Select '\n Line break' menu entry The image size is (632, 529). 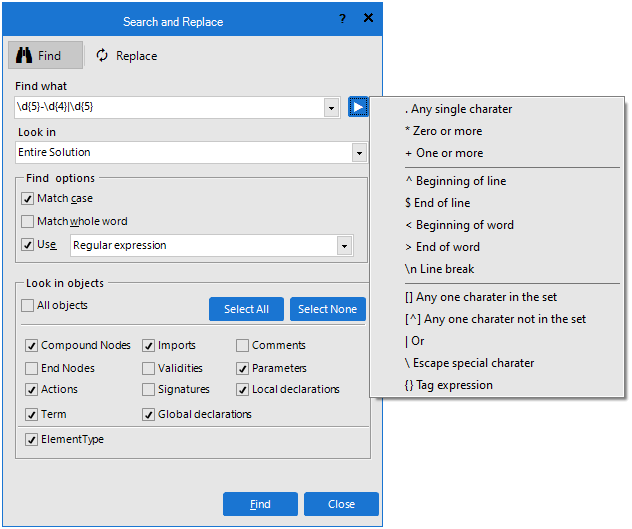(x=439, y=269)
